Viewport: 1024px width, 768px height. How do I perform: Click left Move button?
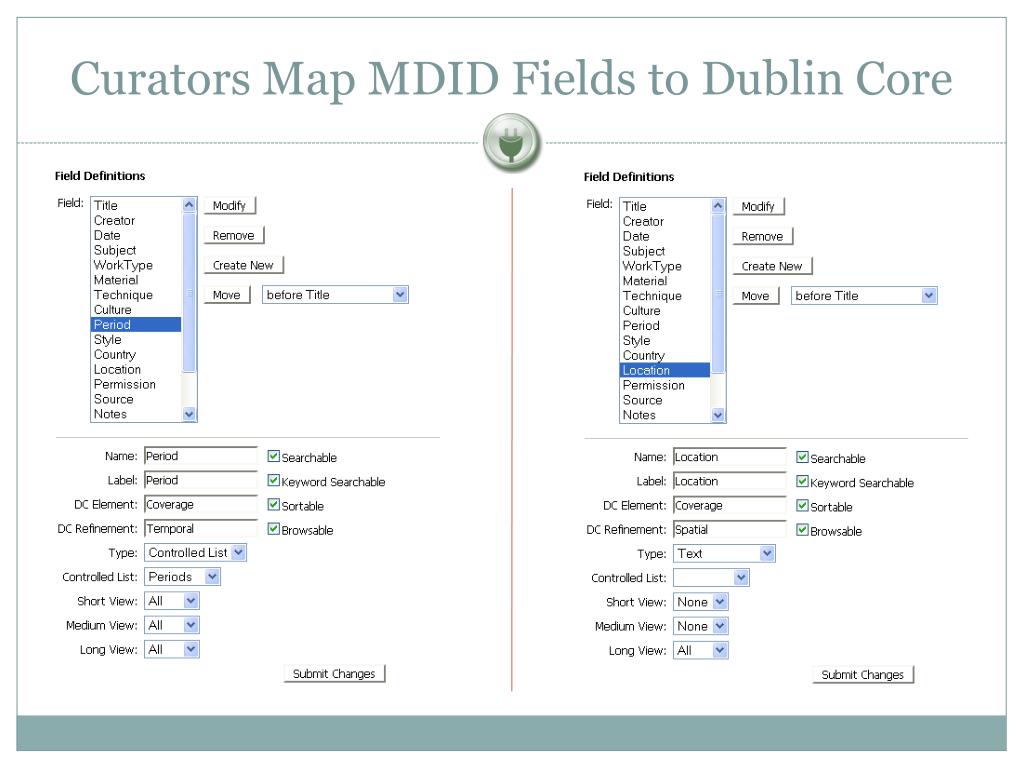click(x=227, y=295)
